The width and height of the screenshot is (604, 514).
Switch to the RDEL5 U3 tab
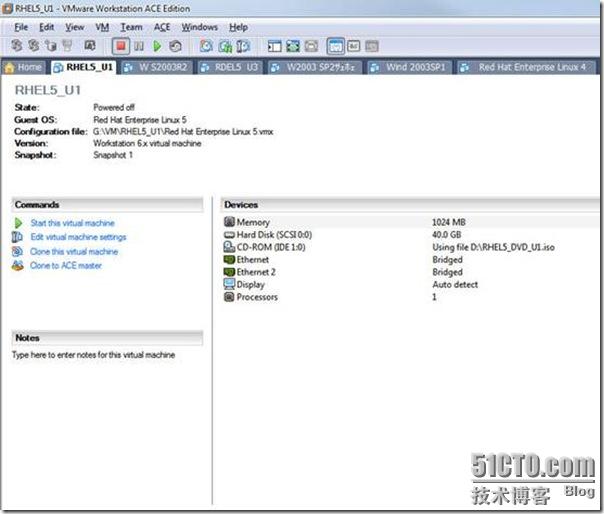[x=230, y=67]
